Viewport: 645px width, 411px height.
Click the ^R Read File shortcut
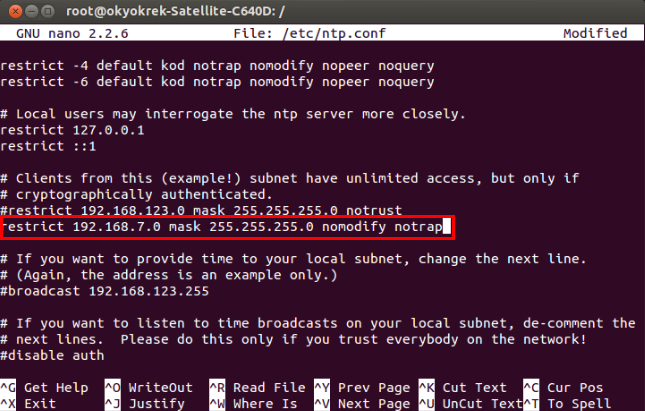click(257, 388)
